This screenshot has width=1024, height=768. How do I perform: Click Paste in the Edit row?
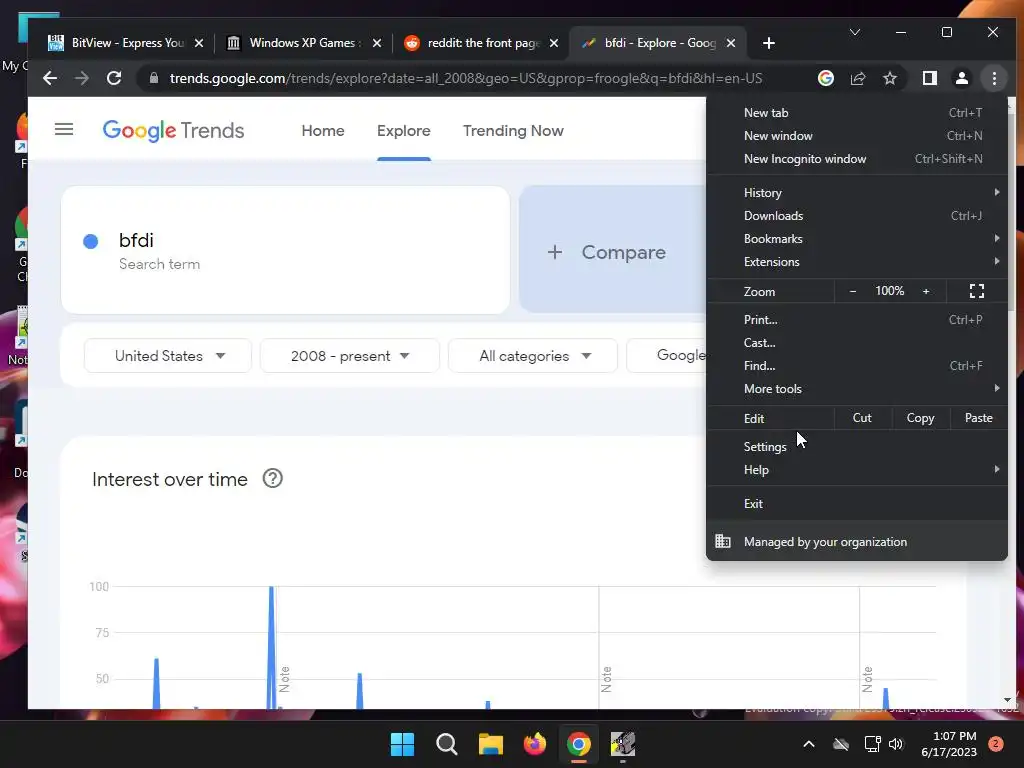978,418
